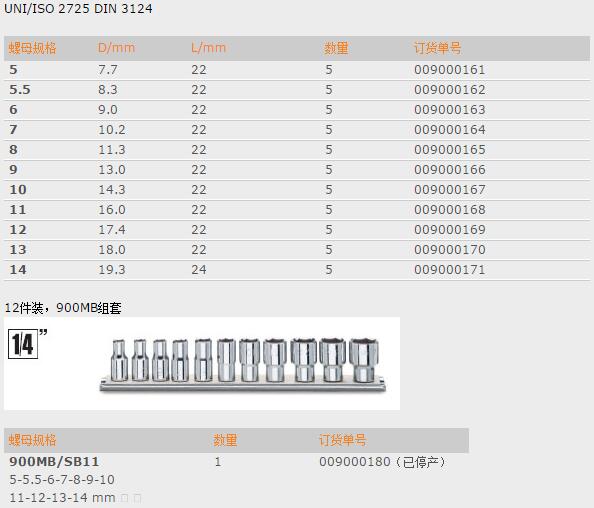This screenshot has width=594, height=508.
Task: Click the L value 24 cell
Action: (199, 270)
